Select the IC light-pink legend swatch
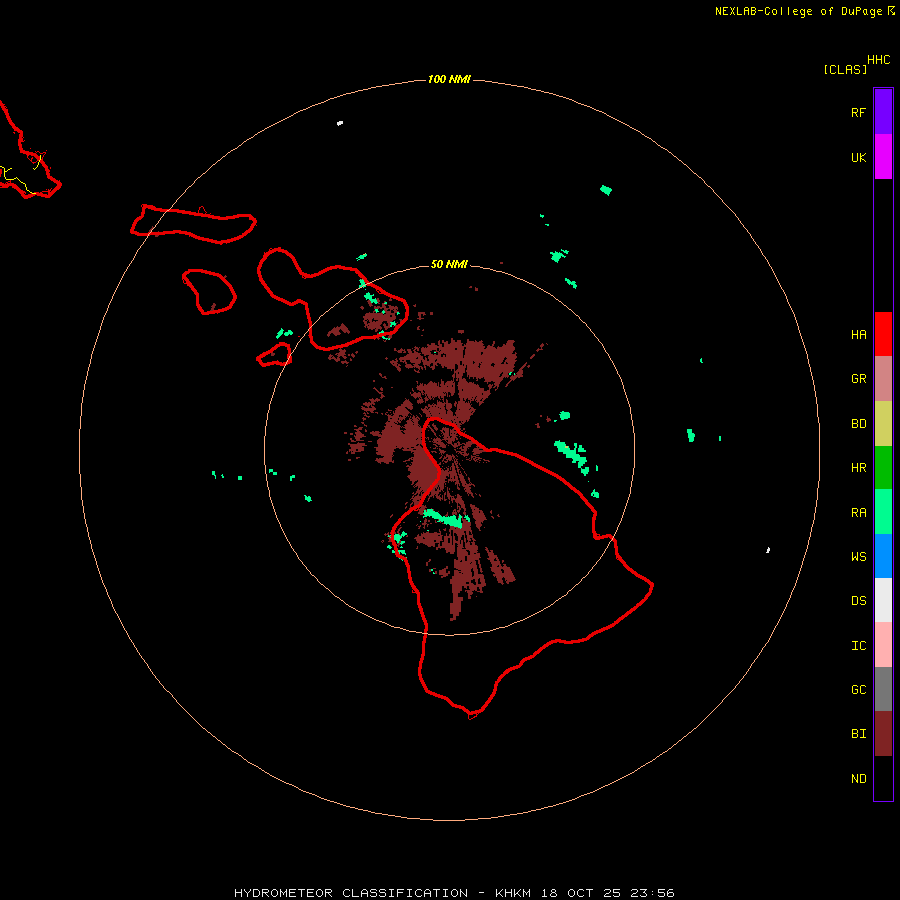 883,645
